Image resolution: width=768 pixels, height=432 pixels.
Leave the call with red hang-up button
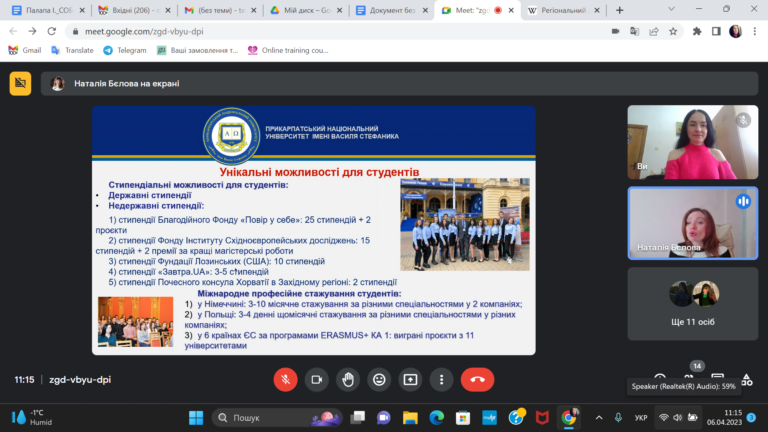[x=477, y=380]
